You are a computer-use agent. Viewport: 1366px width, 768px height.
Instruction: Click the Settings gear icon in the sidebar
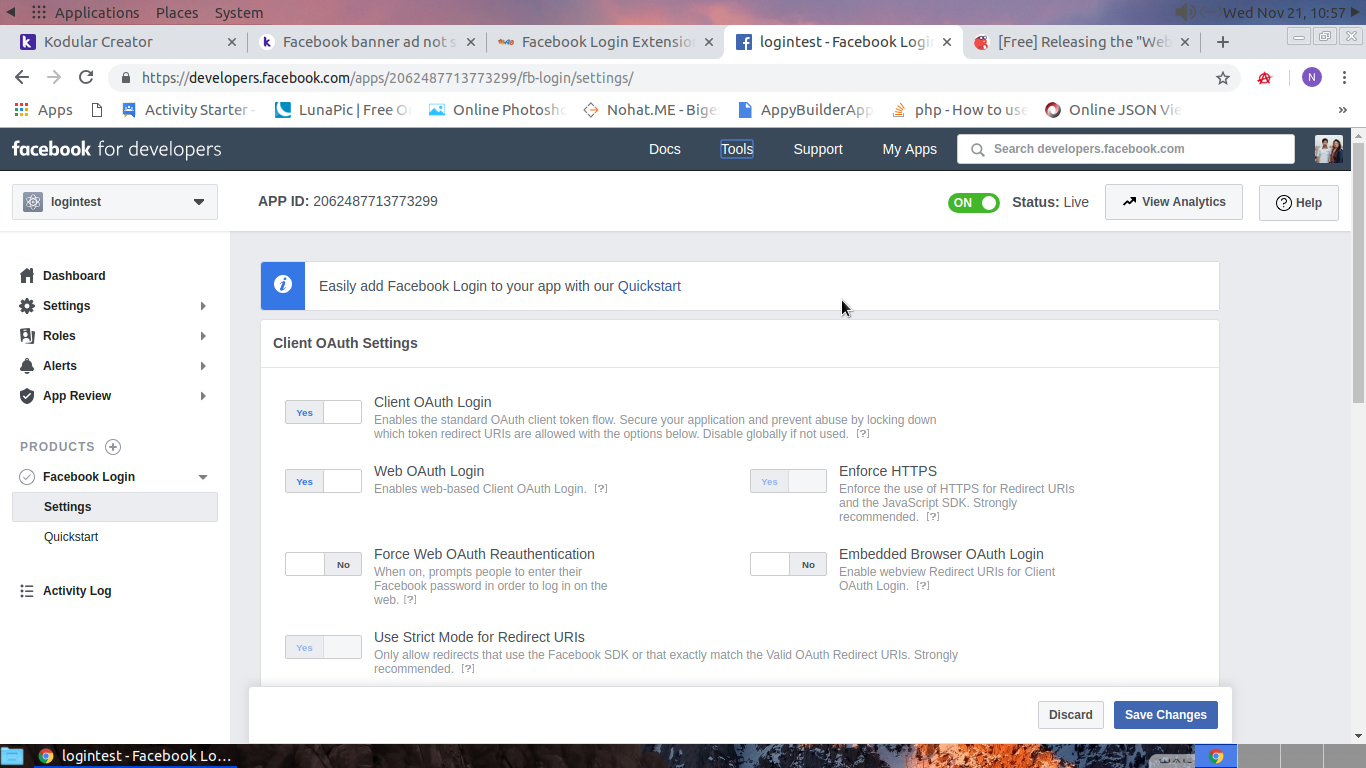[27, 305]
